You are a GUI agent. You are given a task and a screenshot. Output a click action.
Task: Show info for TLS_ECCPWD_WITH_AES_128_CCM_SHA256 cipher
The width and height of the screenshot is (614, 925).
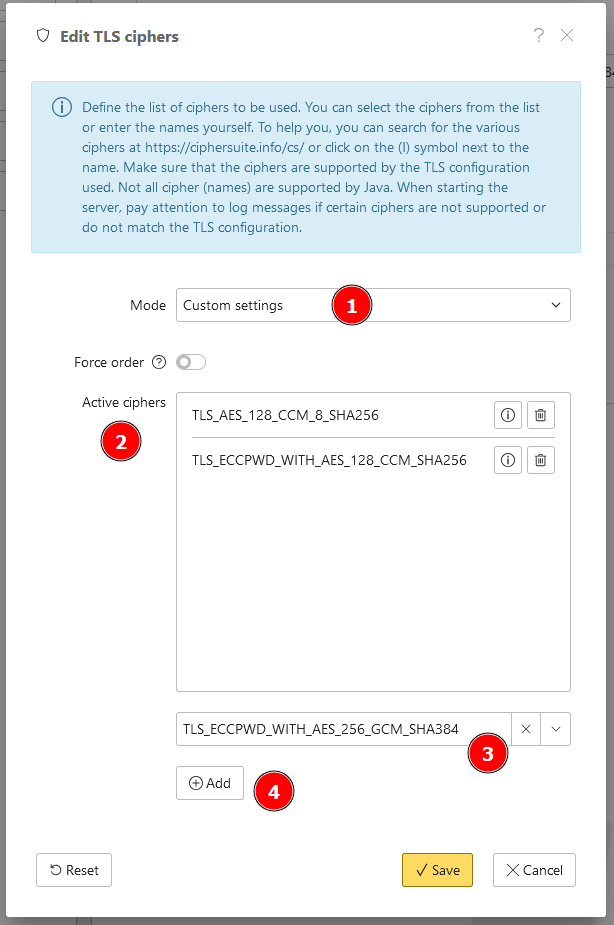[508, 460]
